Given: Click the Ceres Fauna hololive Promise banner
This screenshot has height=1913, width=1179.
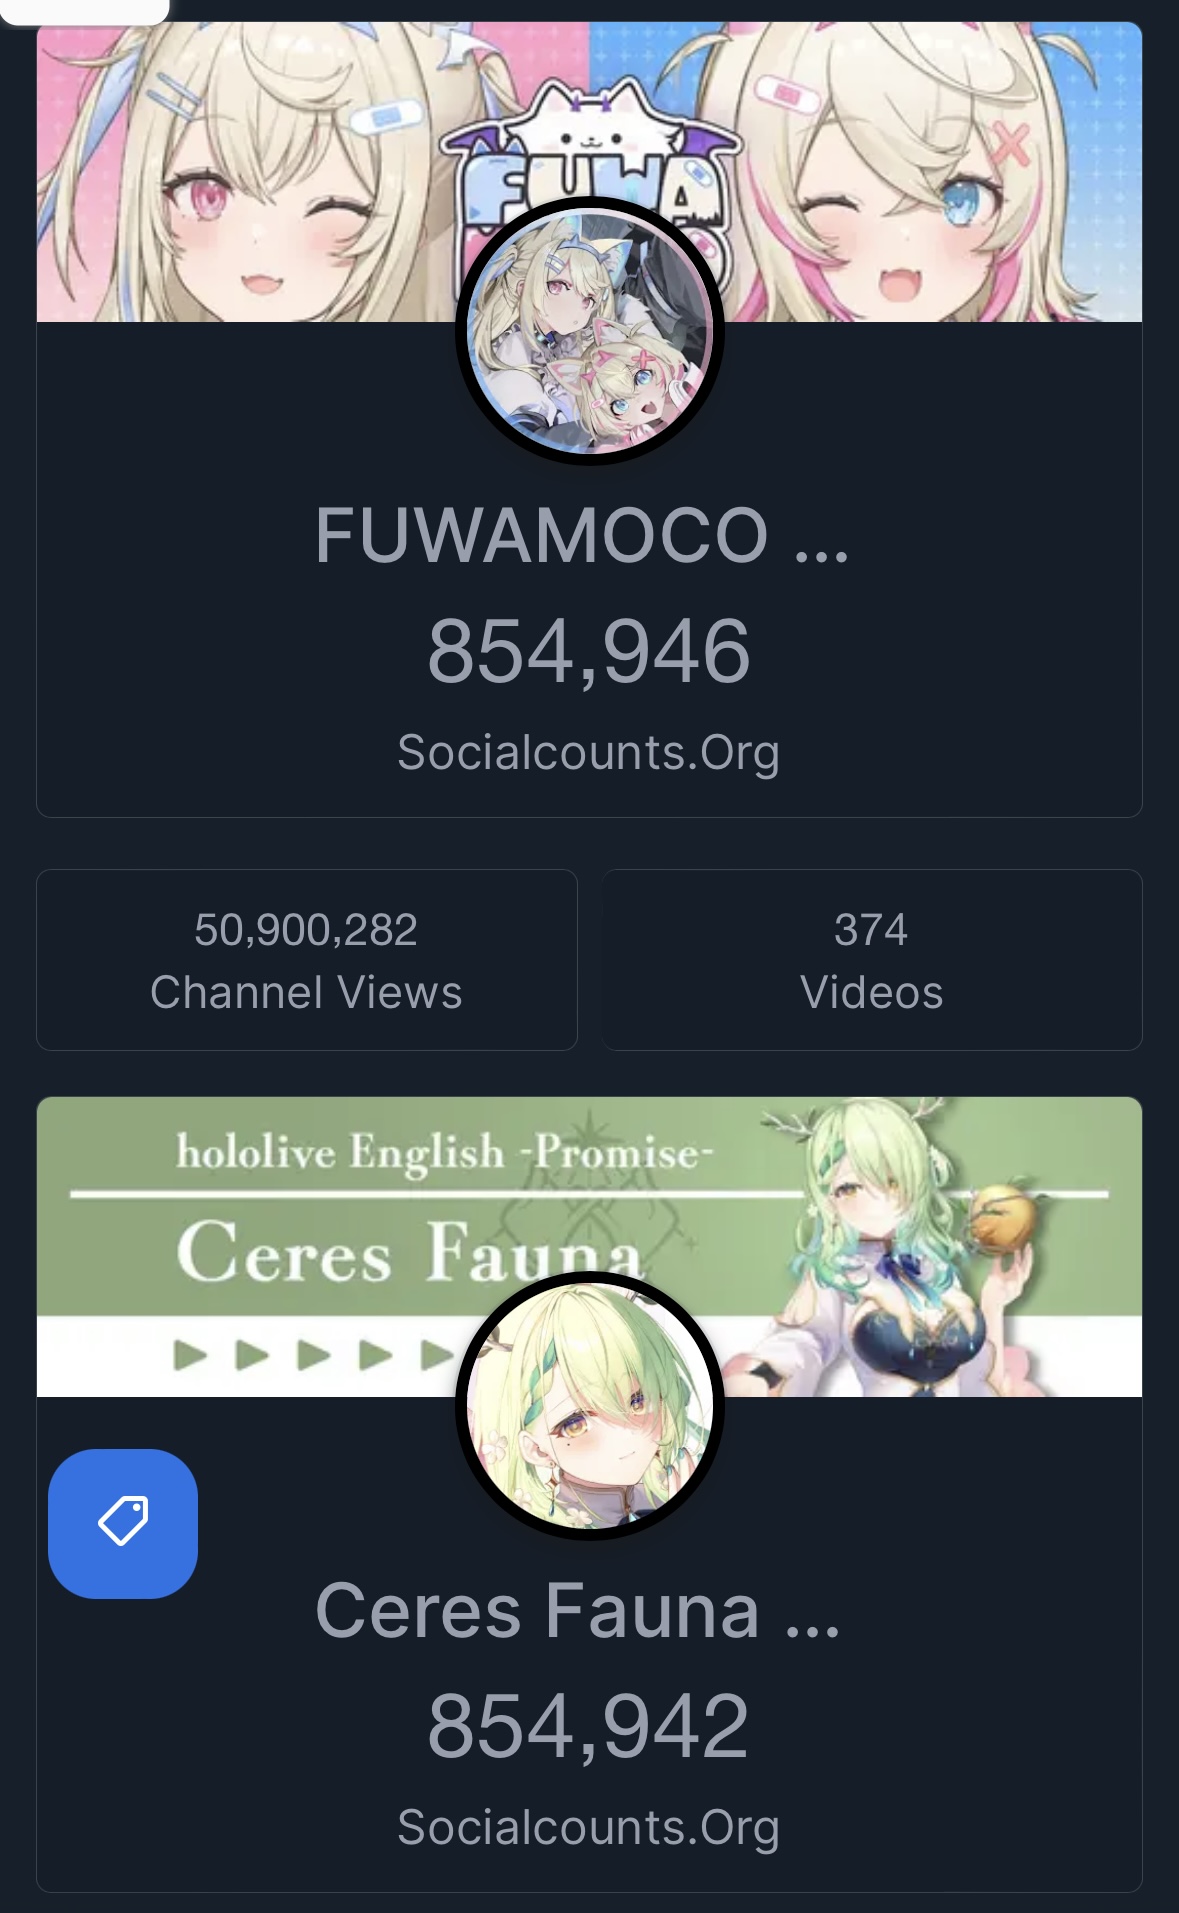Looking at the screenshot, I should pyautogui.click(x=590, y=1247).
